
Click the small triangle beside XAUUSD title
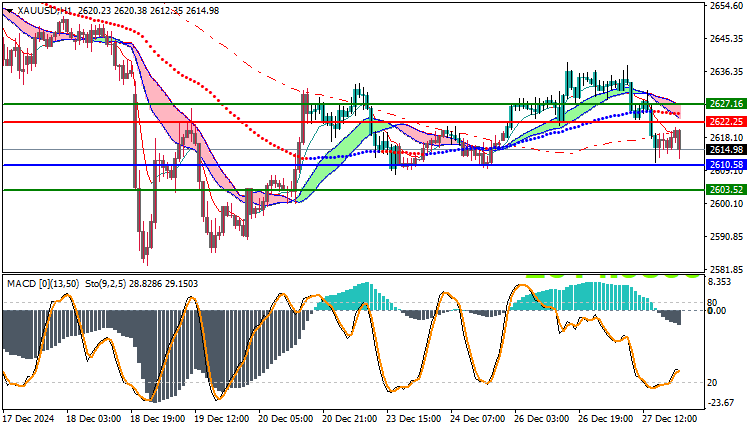coord(10,11)
